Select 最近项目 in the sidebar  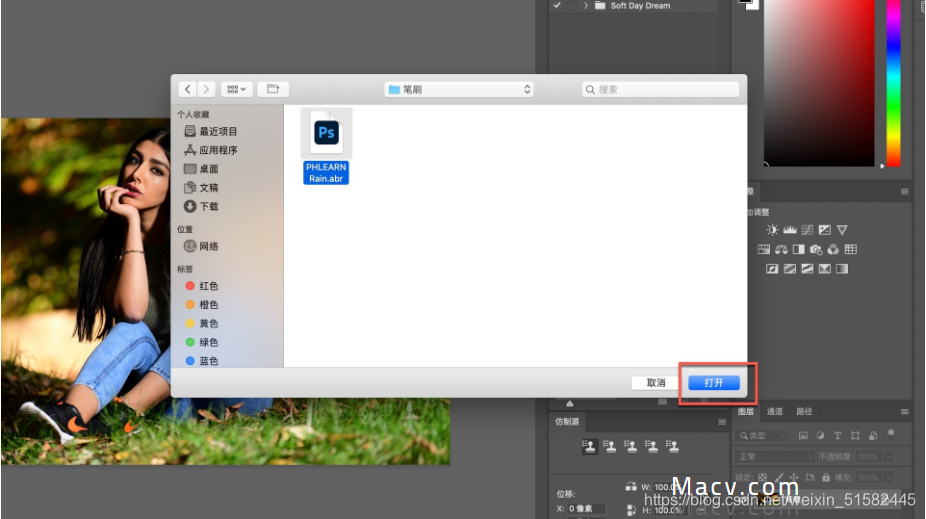tap(210, 131)
